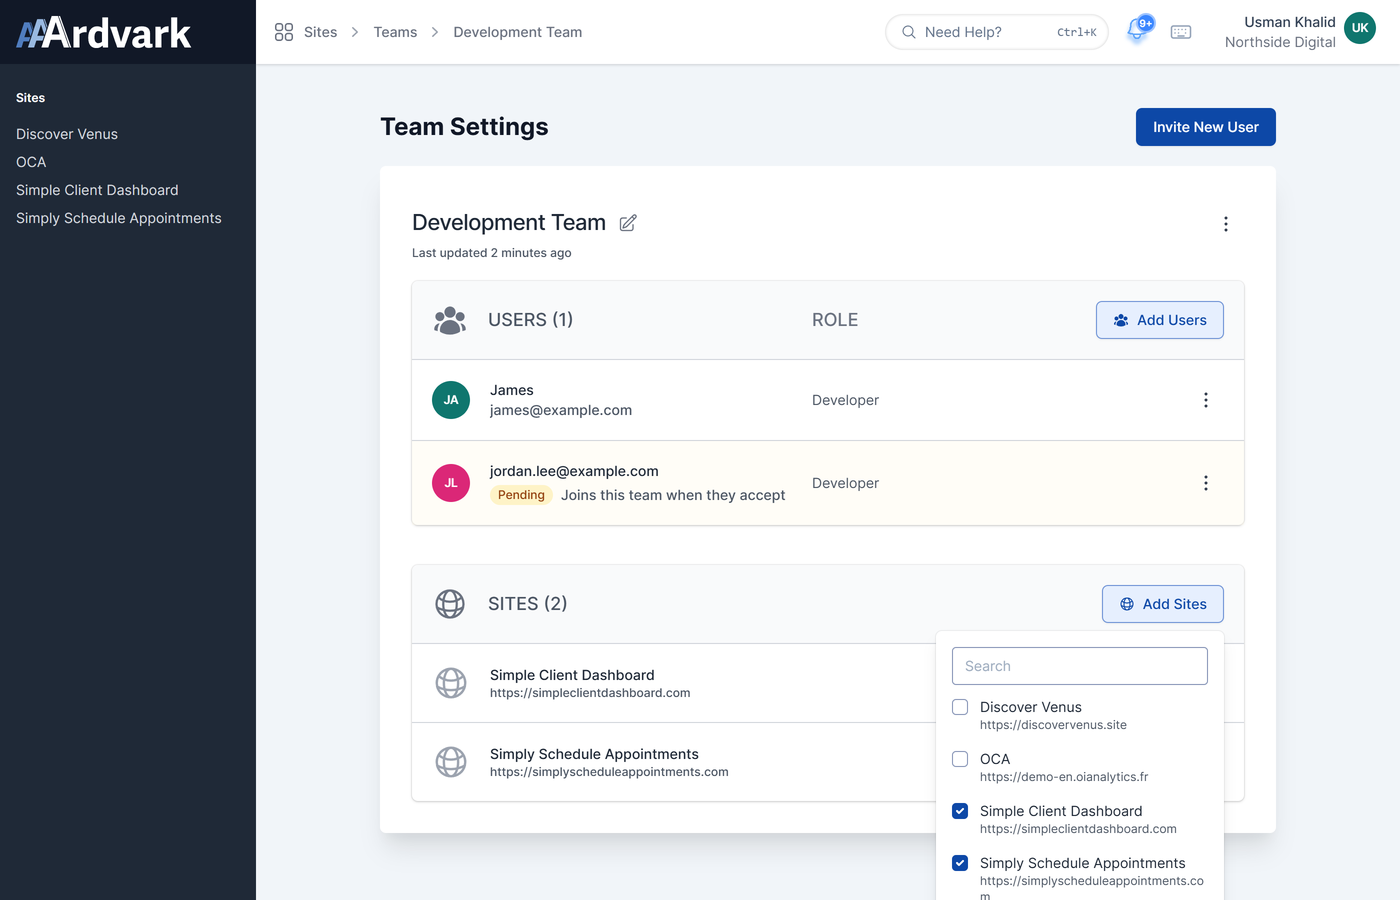
Task: Open the Sites grid icon in breadcrumb
Action: coord(284,32)
